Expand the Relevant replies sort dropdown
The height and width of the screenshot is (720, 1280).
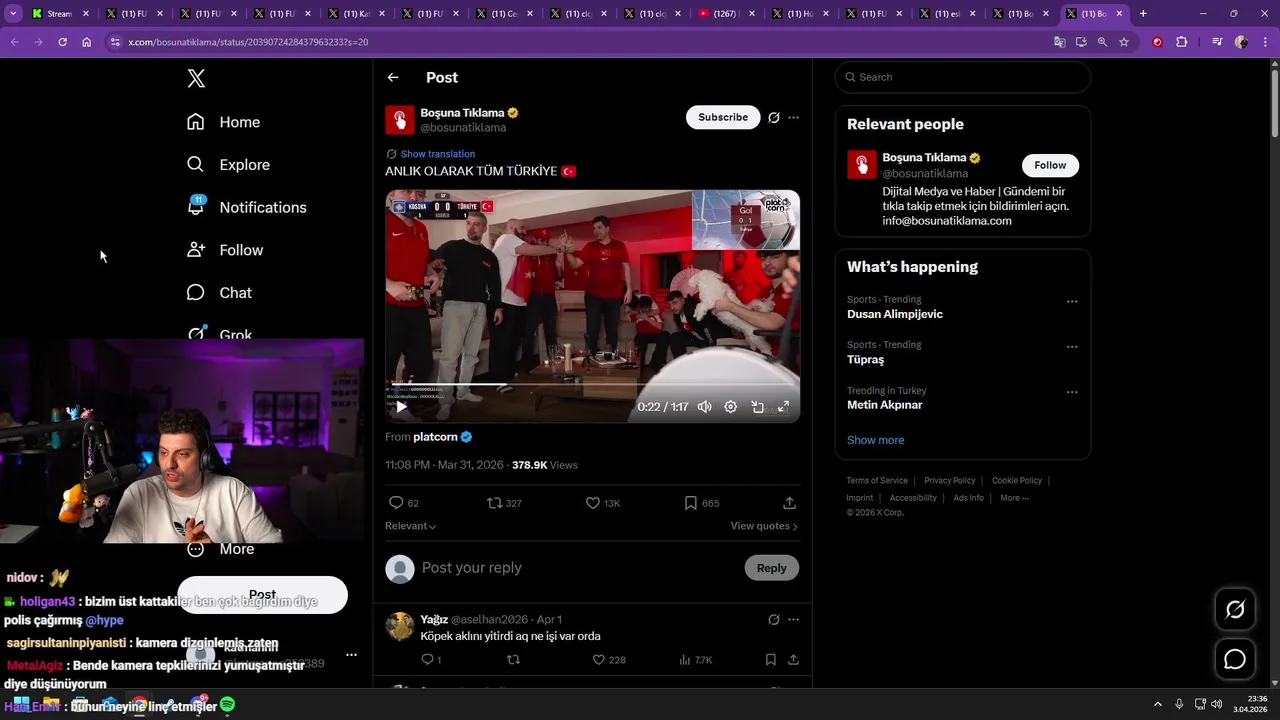[x=410, y=526]
